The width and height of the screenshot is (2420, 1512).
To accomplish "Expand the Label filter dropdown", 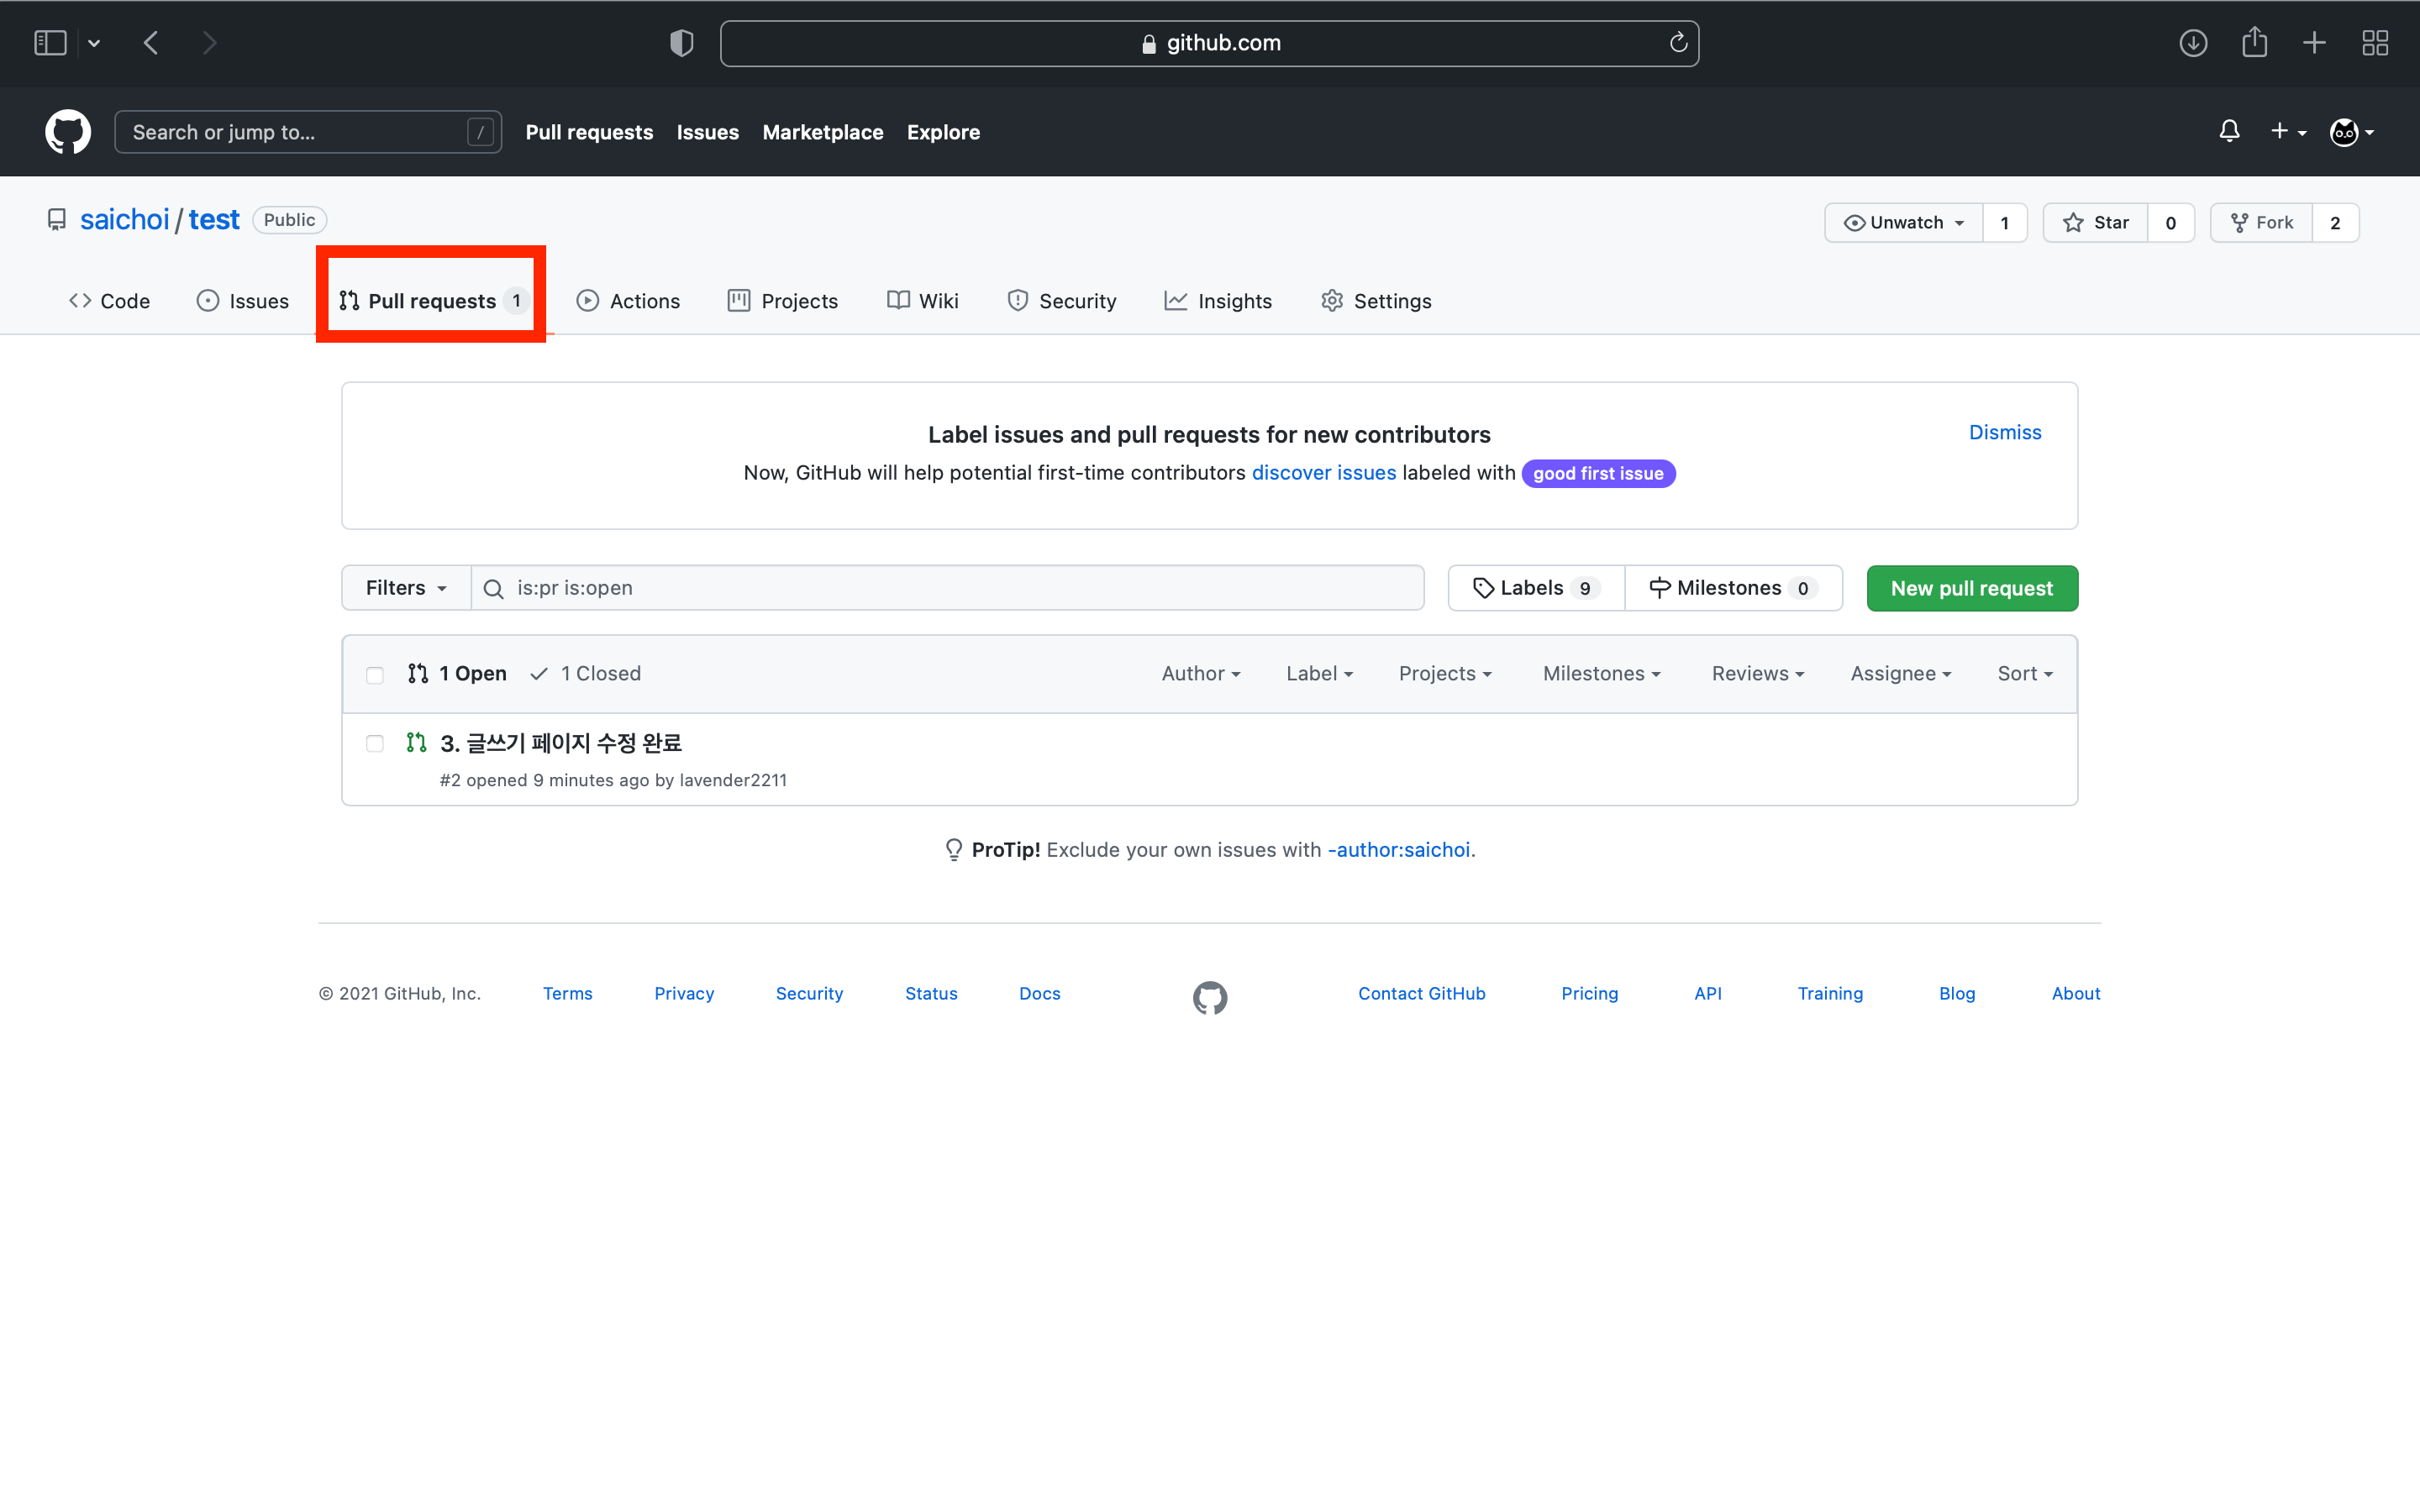I will [x=1319, y=674].
